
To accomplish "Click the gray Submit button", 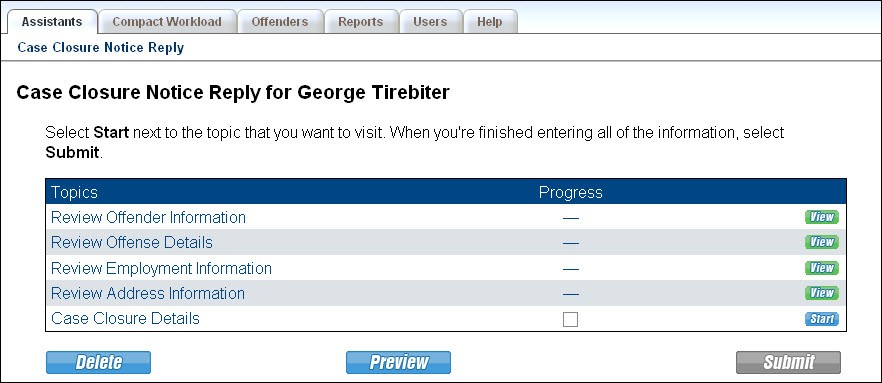I will 788,362.
